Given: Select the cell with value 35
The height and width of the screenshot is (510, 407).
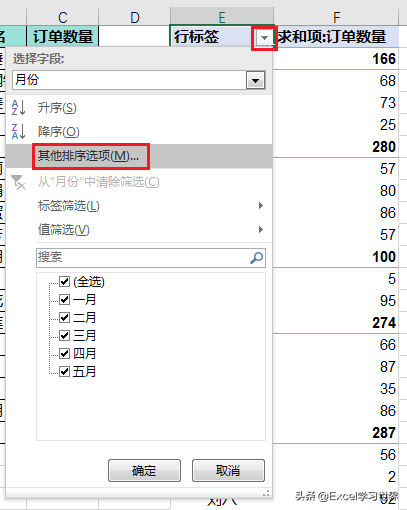Looking at the screenshot, I should tap(336, 389).
